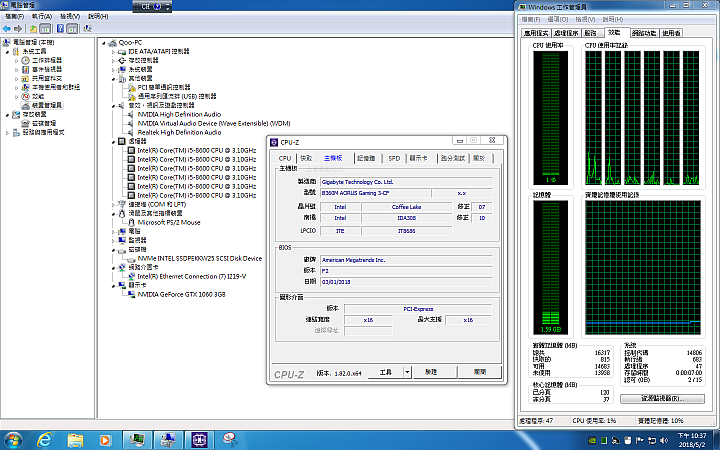Select NVIDIA High Definition Audio device
720x450 pixels.
179,114
